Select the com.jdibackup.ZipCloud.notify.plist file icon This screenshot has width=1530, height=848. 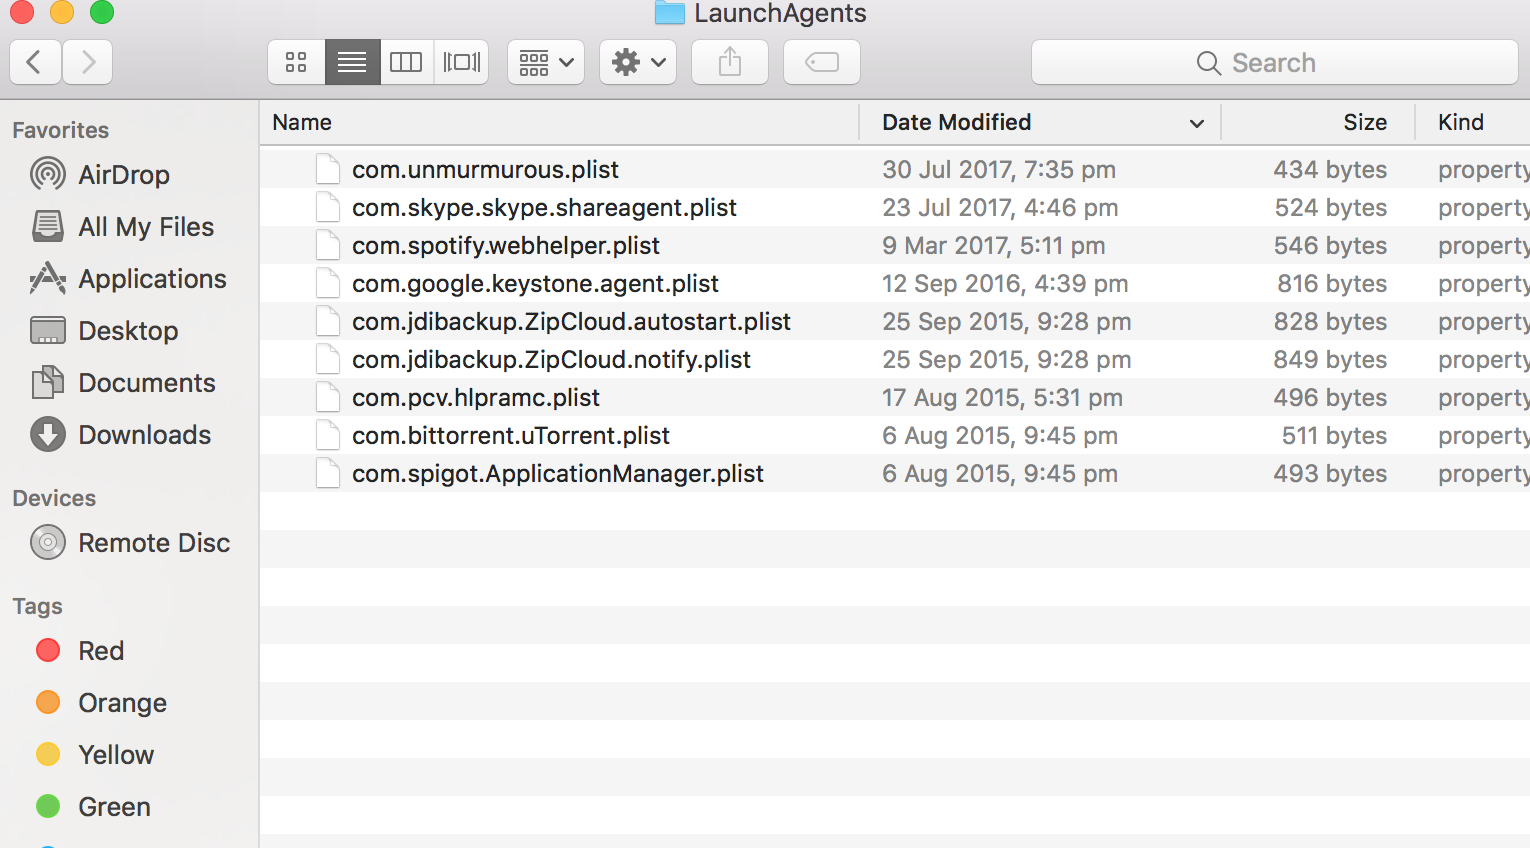(x=328, y=359)
